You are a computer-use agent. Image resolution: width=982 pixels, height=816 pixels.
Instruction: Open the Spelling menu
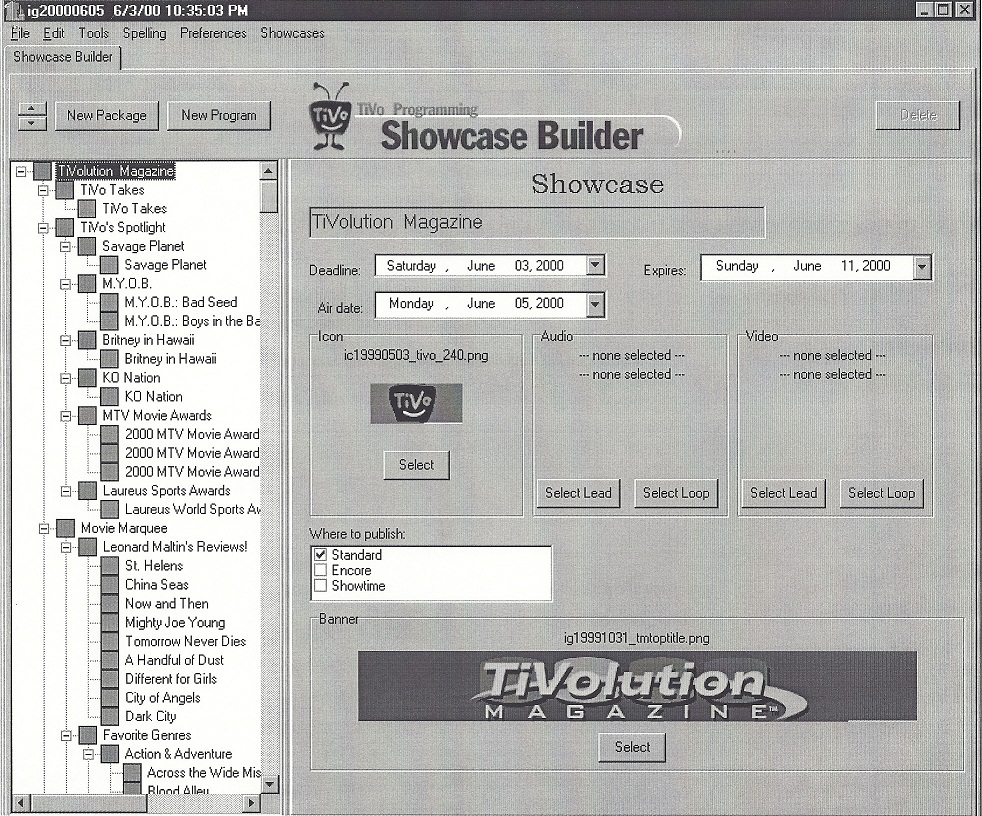click(145, 33)
